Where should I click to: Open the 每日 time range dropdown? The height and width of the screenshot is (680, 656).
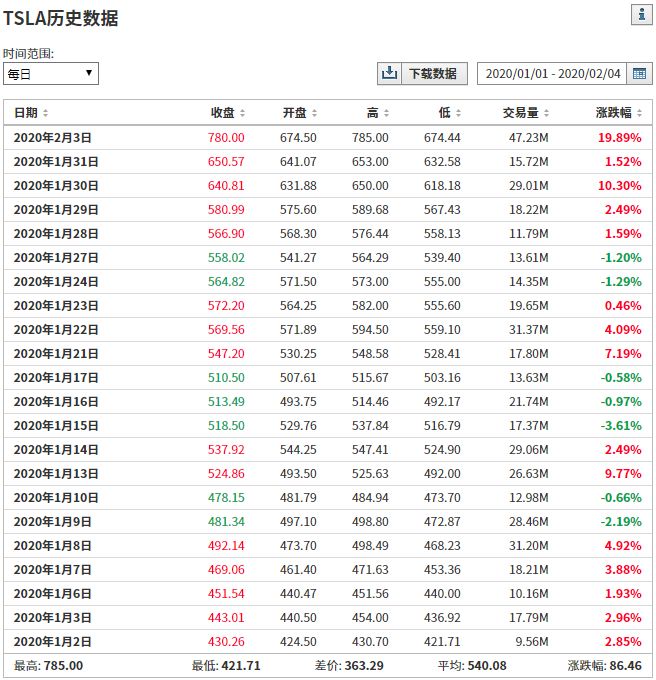coord(51,74)
